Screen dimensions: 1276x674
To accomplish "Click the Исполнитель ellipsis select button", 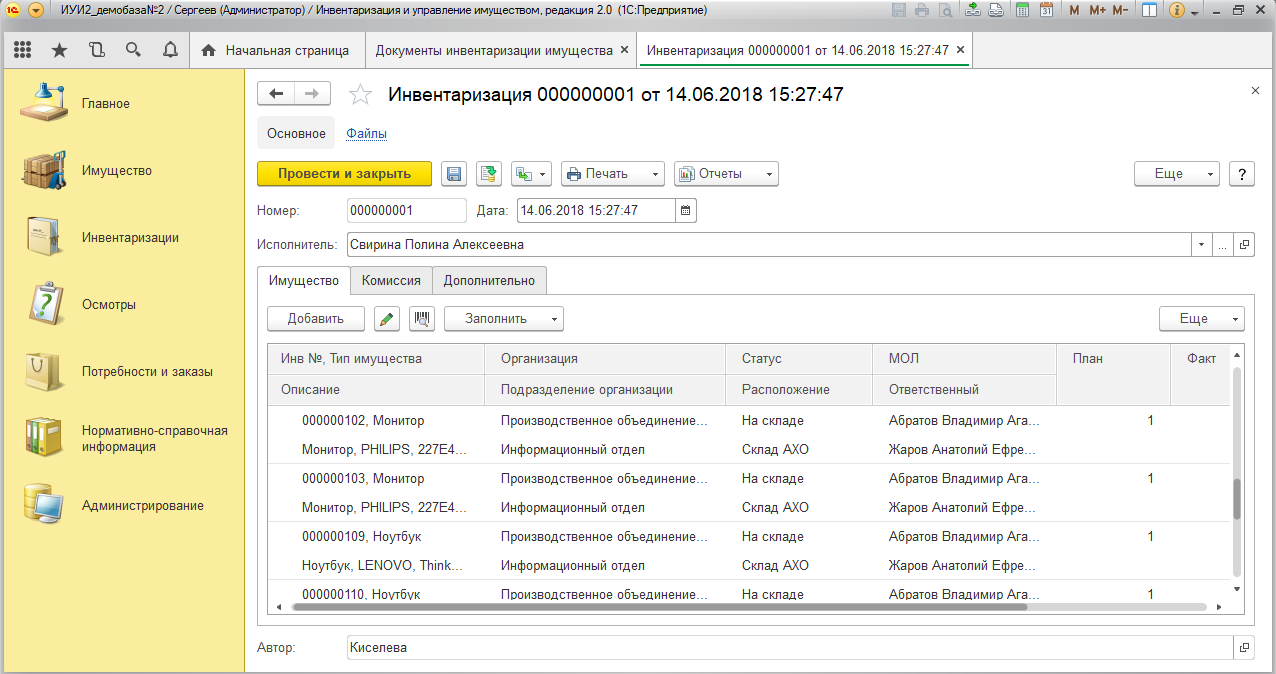I will [1222, 244].
